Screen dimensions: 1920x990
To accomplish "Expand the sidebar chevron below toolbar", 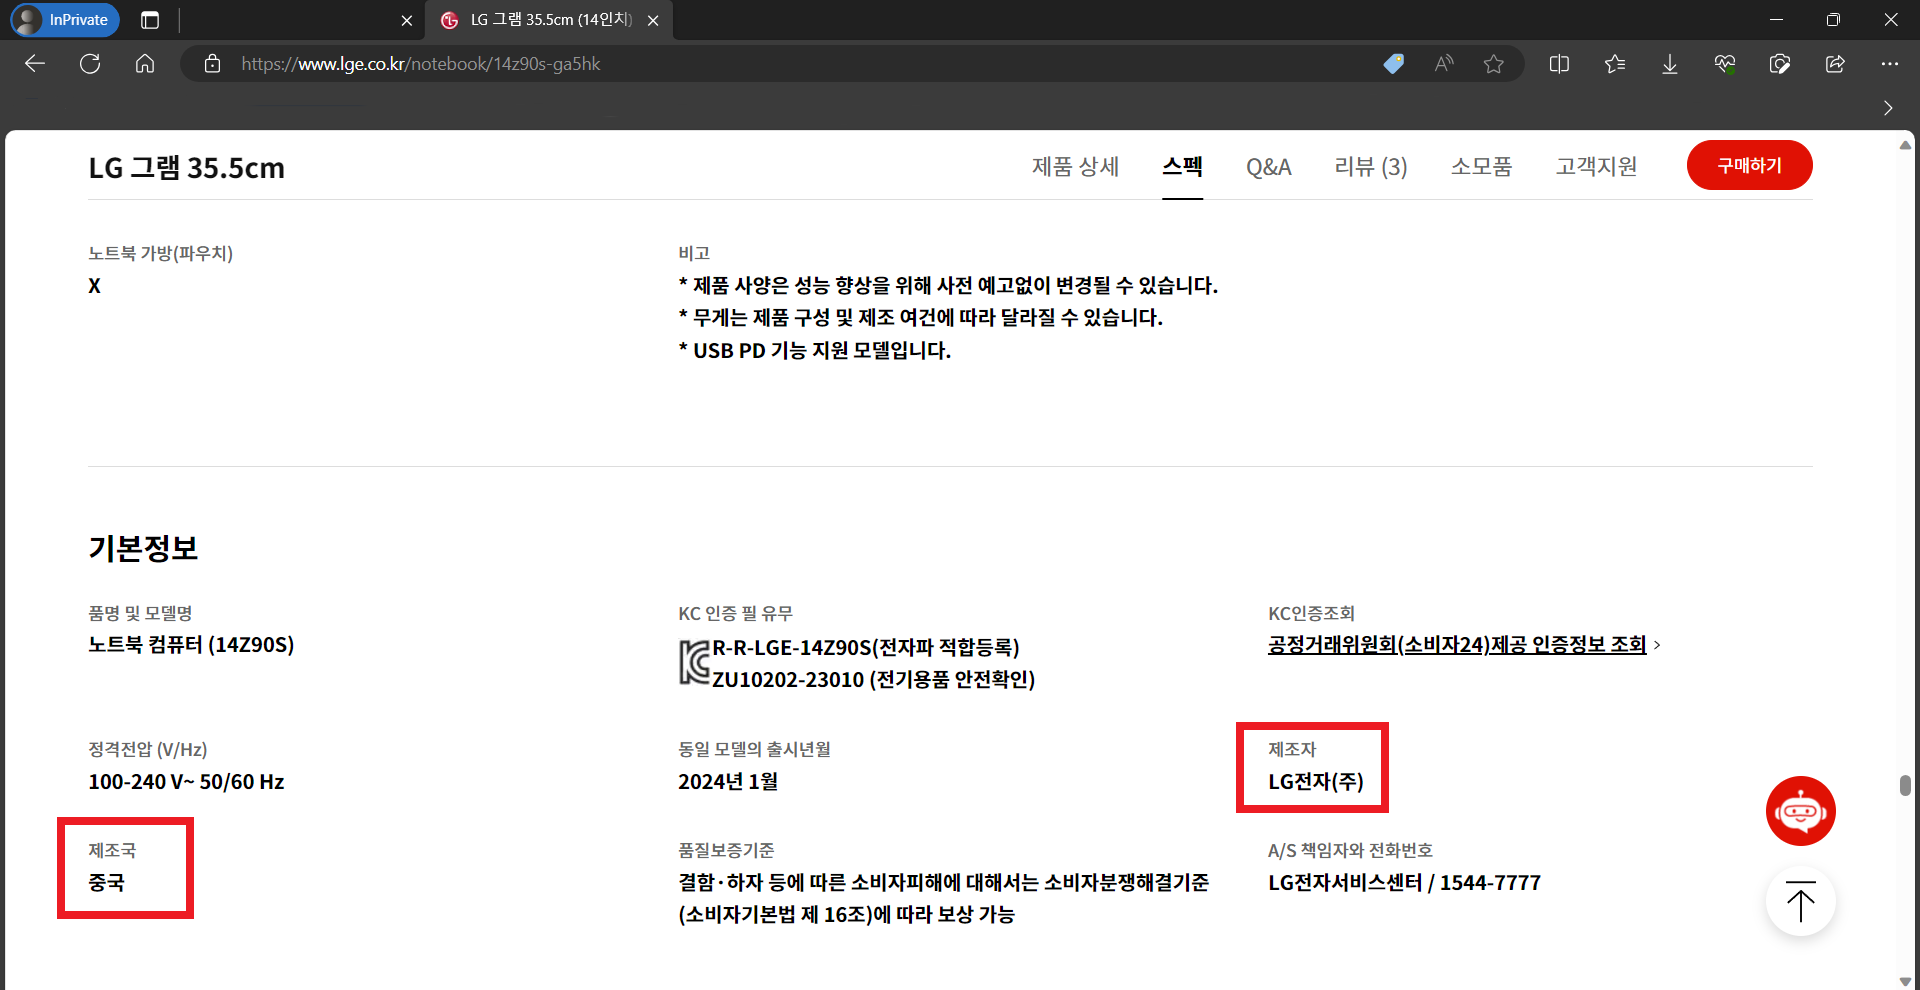I will 1888,108.
